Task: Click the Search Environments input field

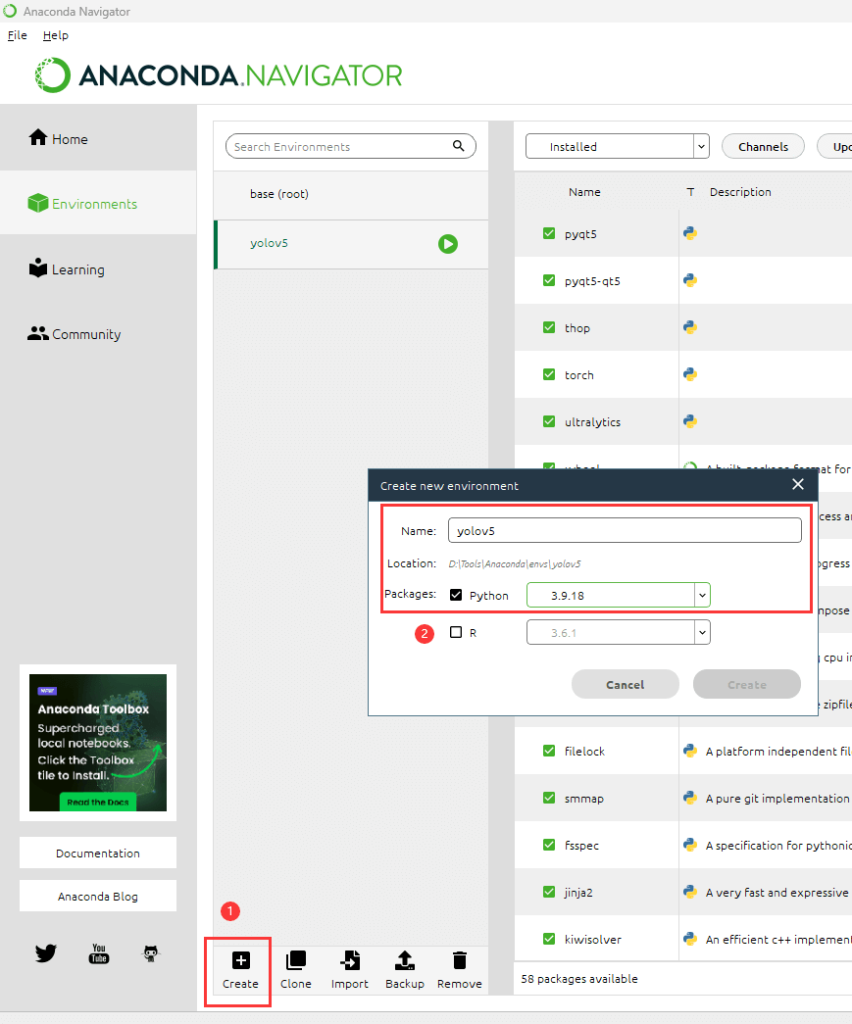Action: coord(351,146)
